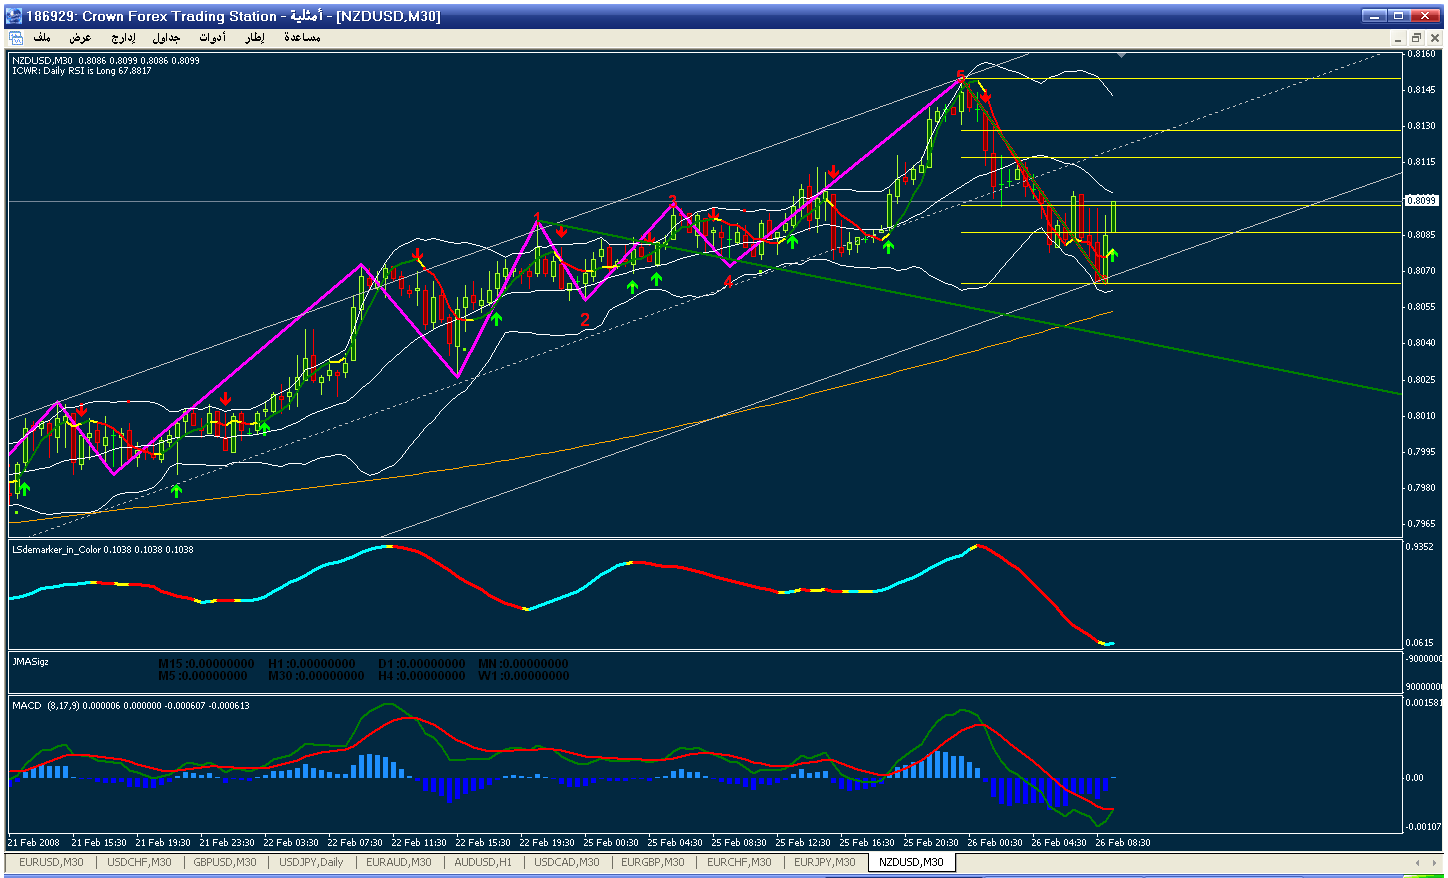The height and width of the screenshot is (878, 1448).
Task: Open the عرض (View) menu
Action: click(80, 38)
